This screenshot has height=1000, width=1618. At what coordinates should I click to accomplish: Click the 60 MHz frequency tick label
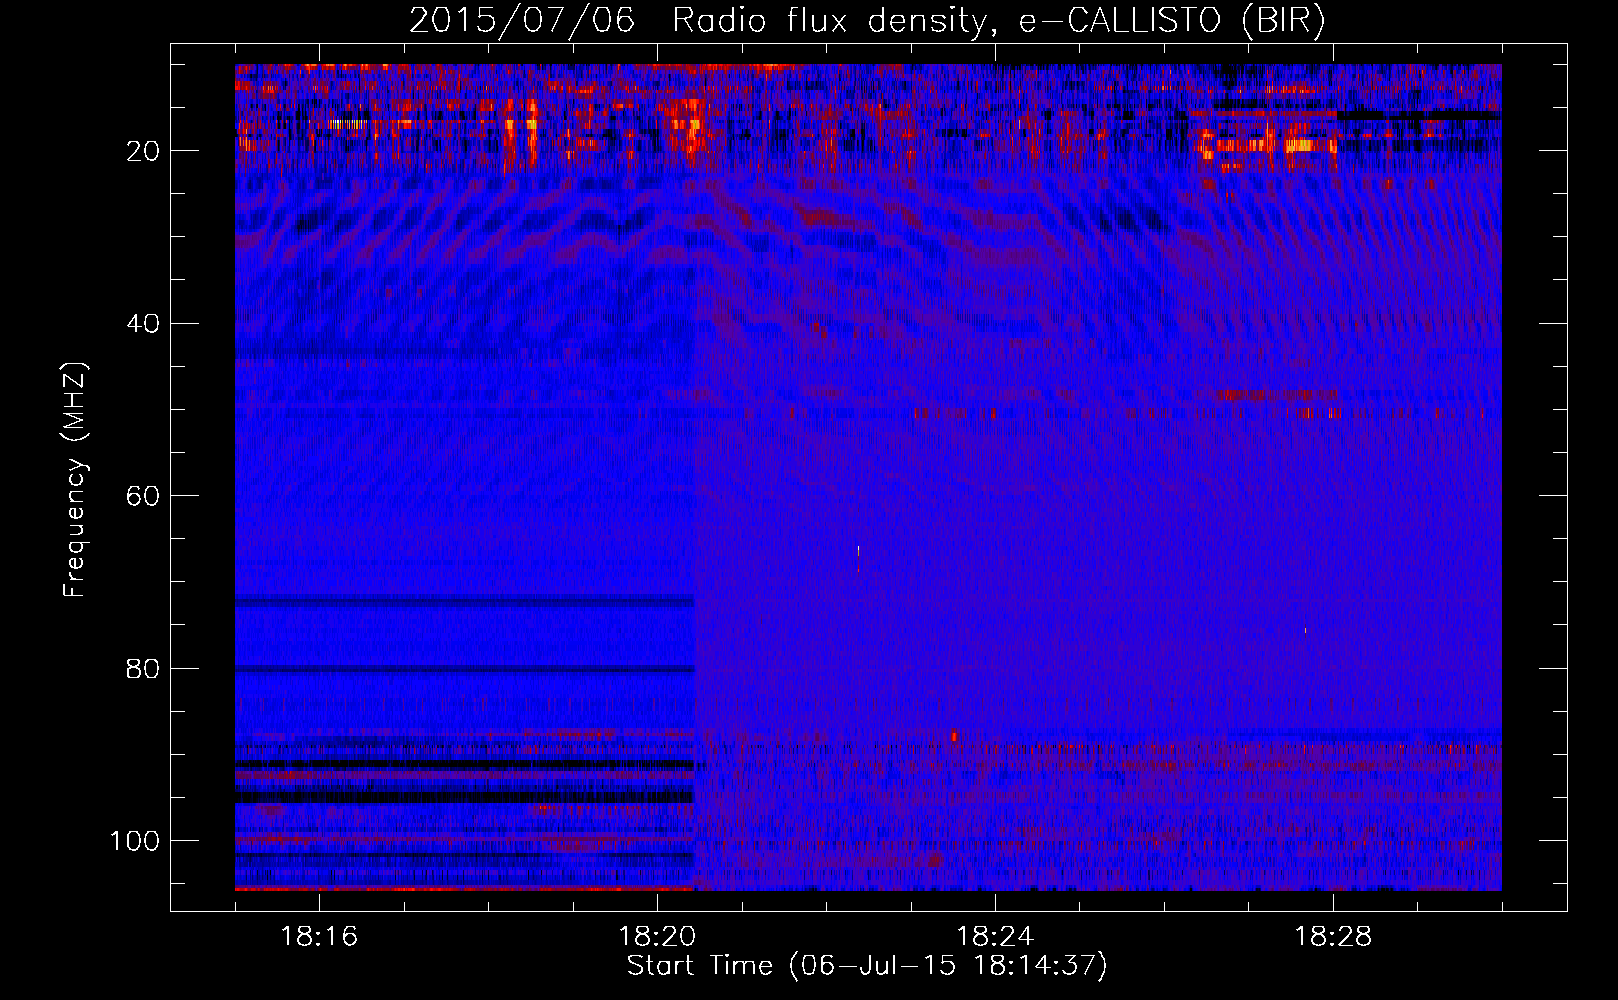[x=144, y=496]
